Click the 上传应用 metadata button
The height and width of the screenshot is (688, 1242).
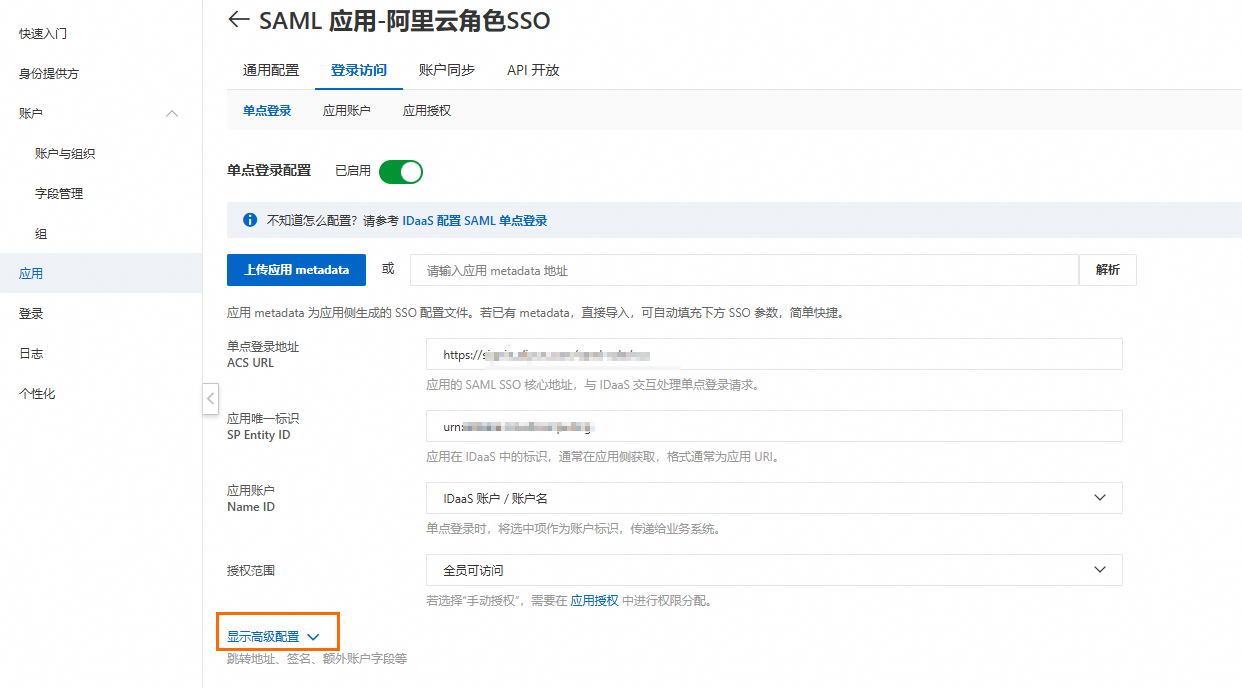[297, 270]
